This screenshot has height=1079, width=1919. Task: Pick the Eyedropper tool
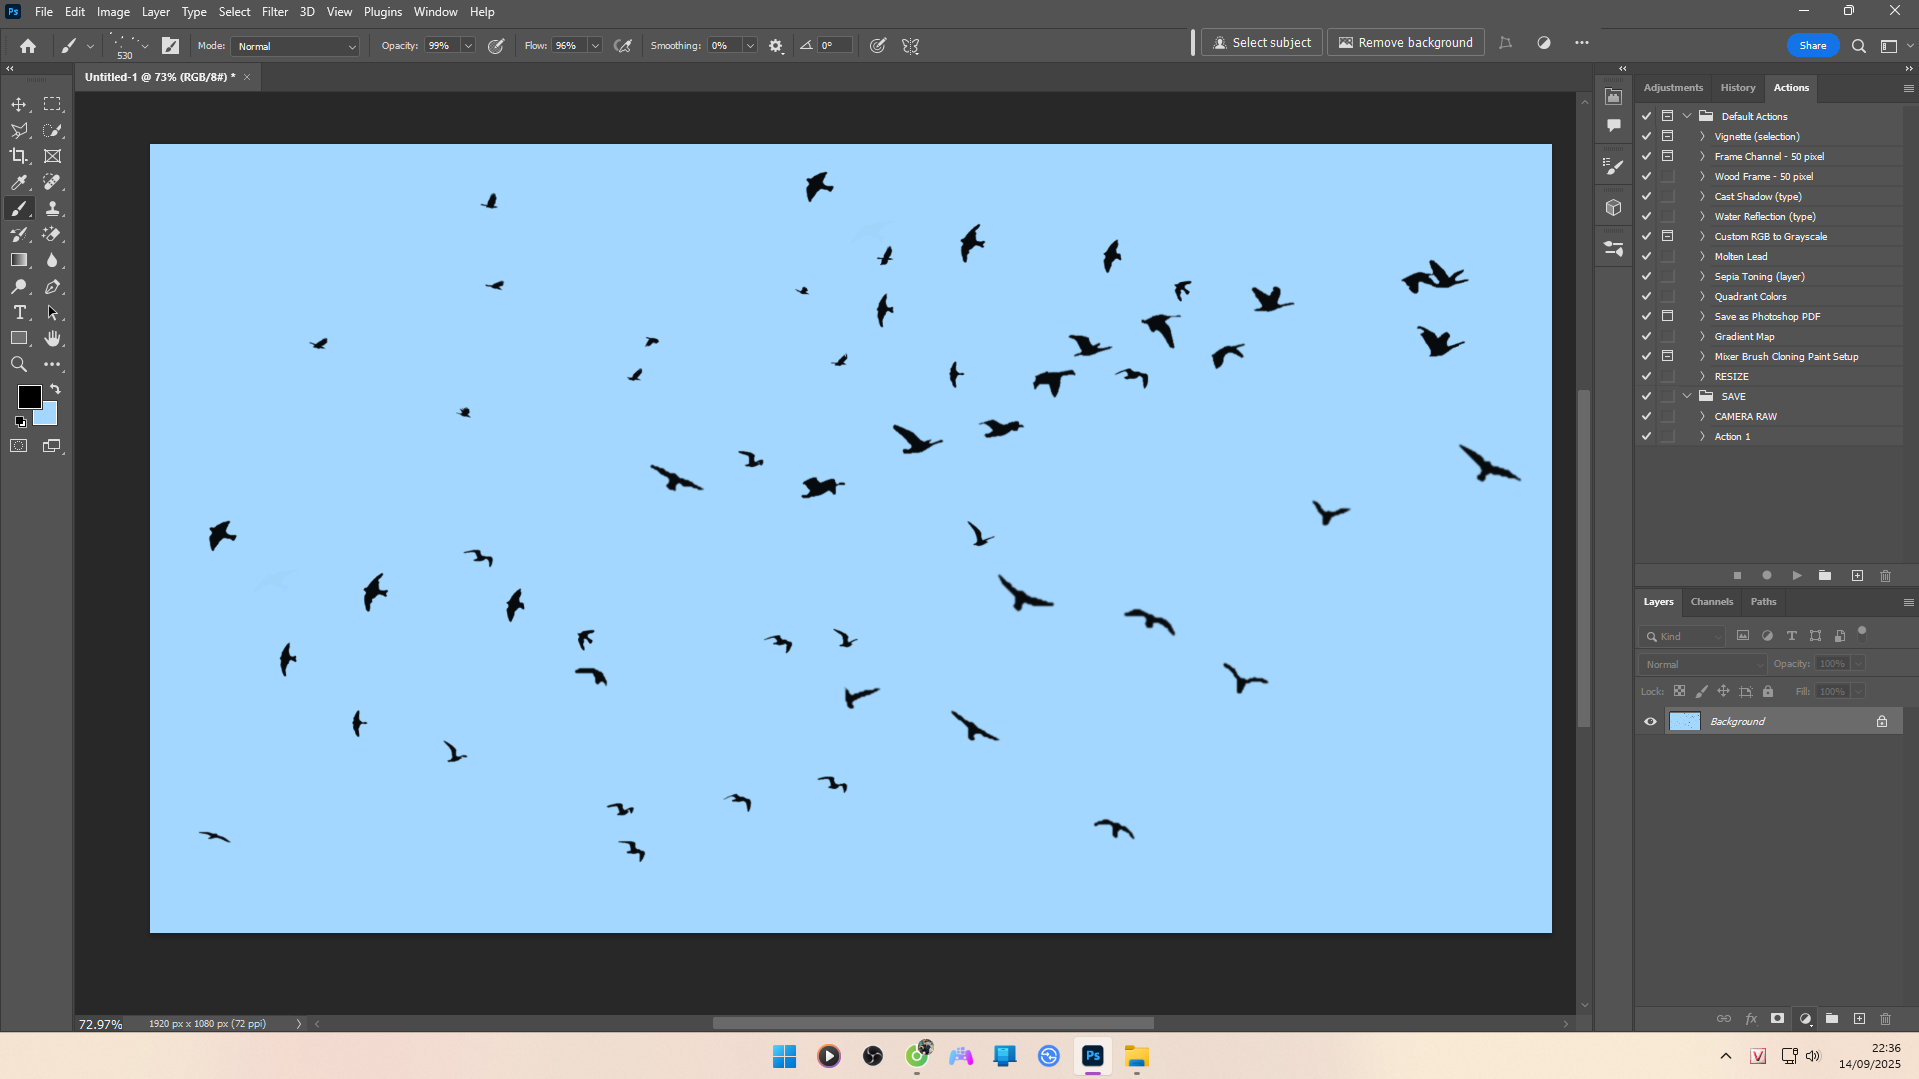[19, 182]
